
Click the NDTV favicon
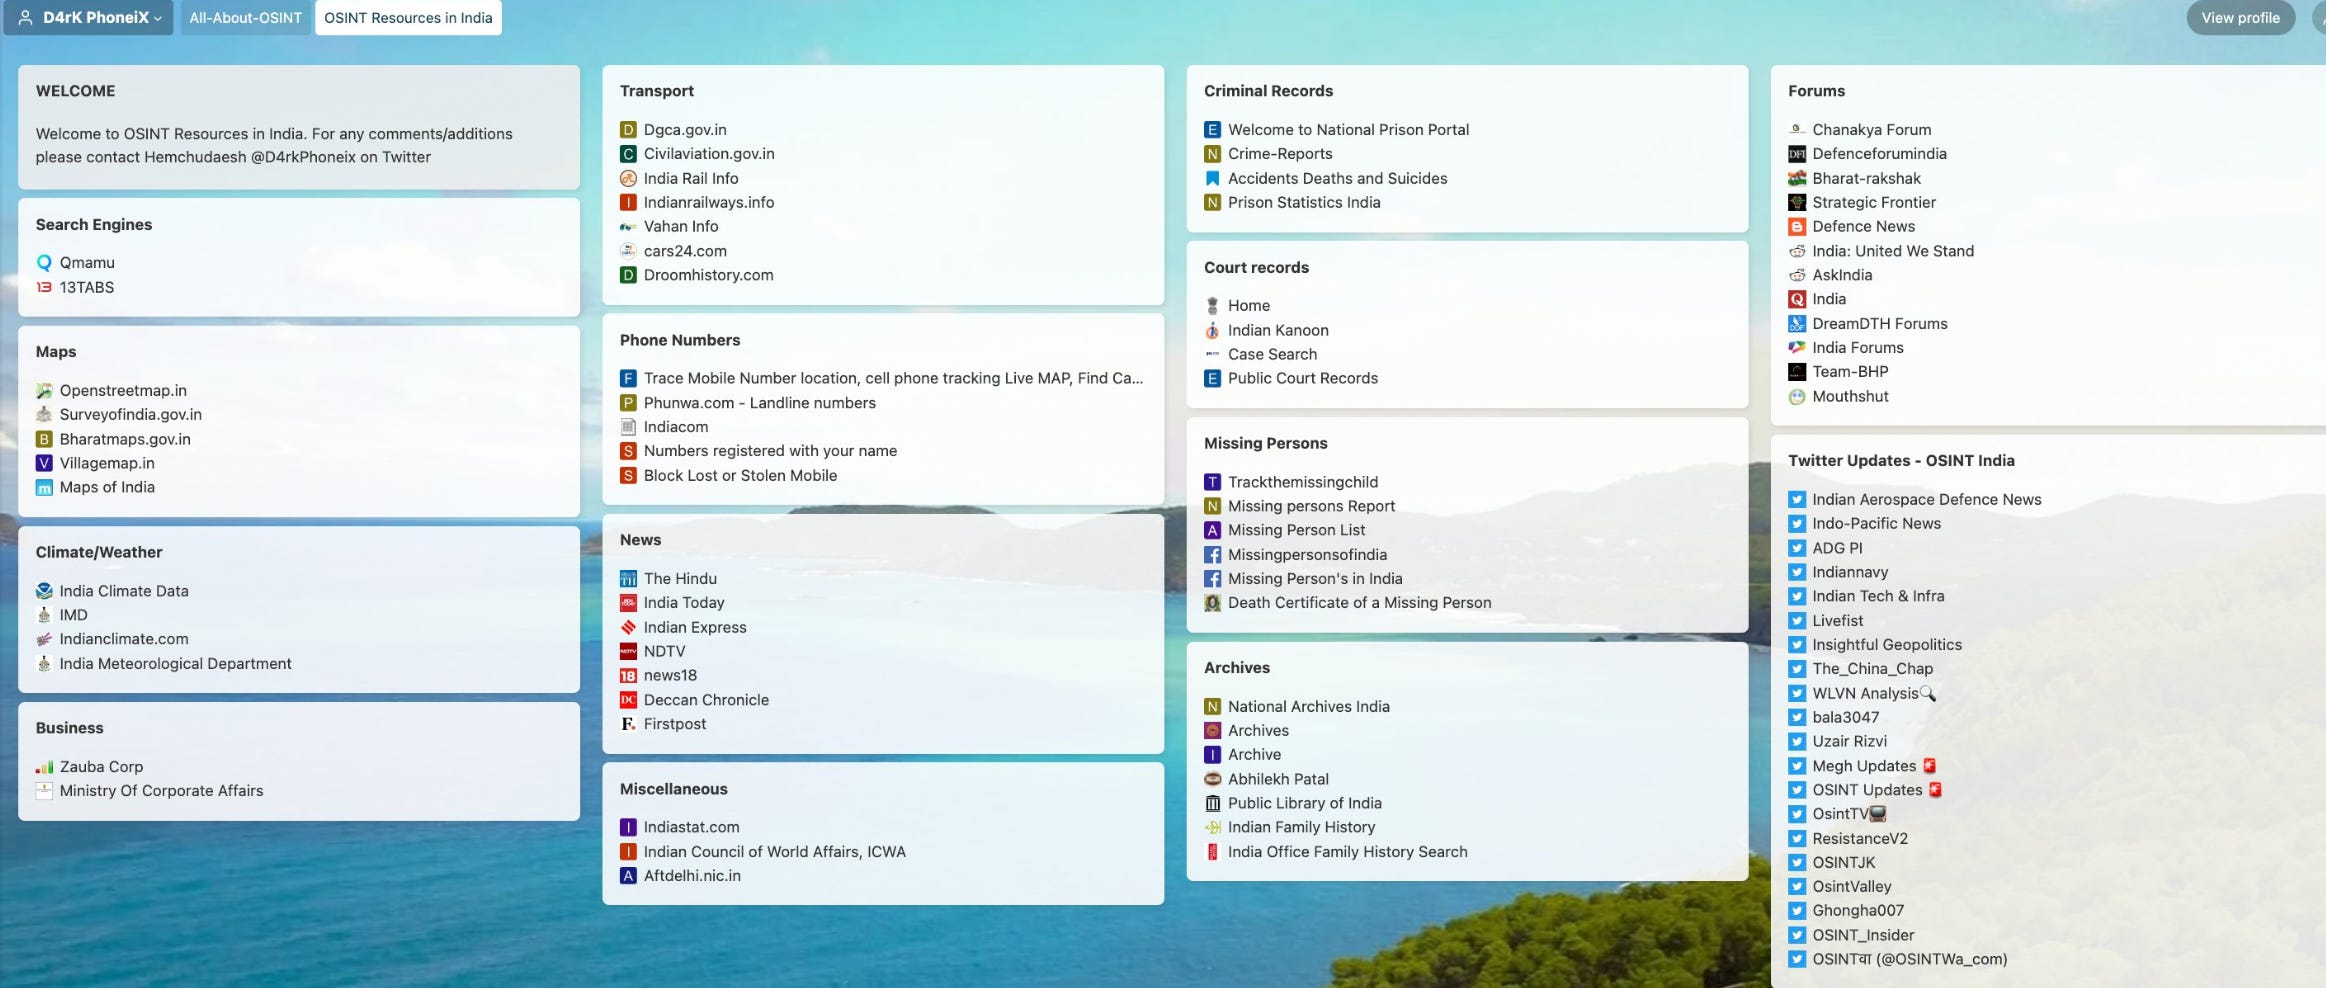(628, 651)
